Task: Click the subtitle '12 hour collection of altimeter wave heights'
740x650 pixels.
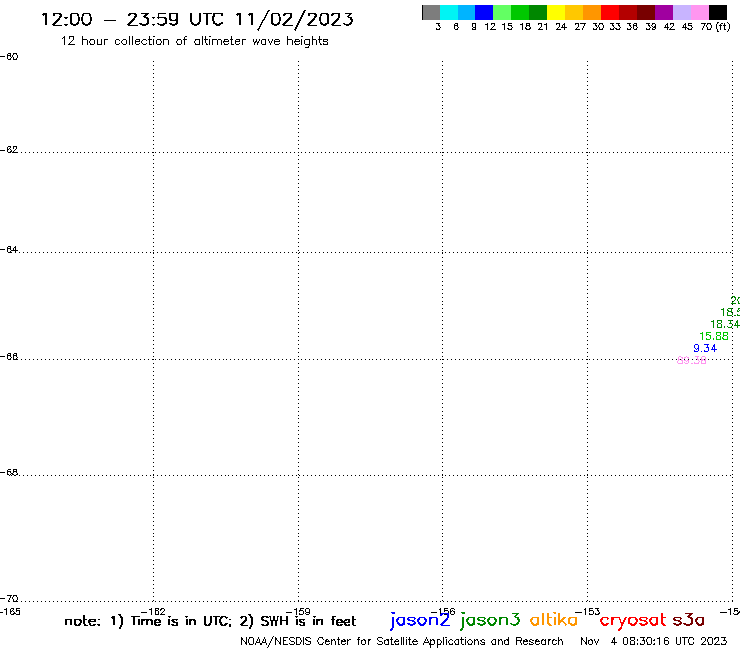Action: pos(194,42)
